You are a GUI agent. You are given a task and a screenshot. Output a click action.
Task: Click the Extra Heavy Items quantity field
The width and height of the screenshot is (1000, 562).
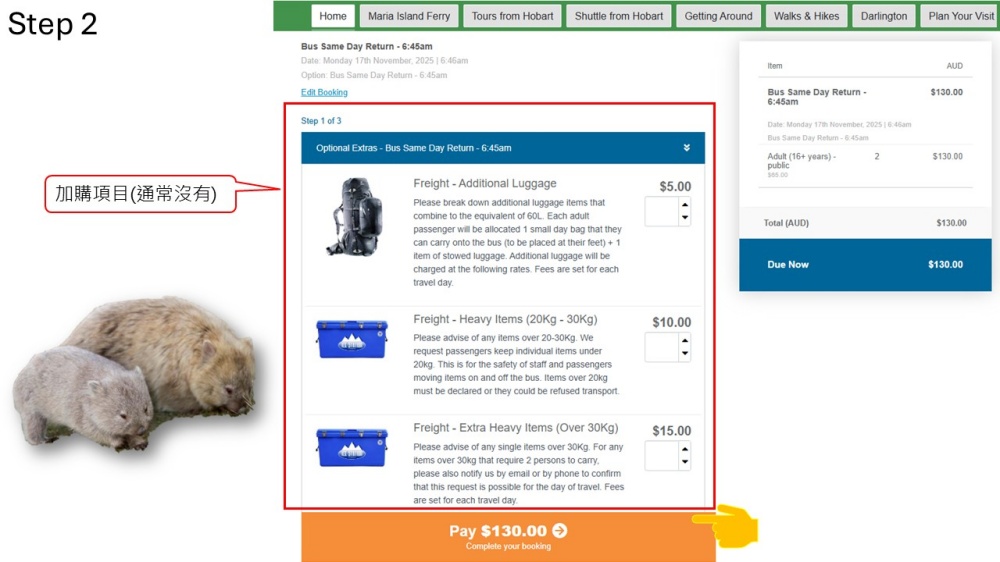coord(662,456)
